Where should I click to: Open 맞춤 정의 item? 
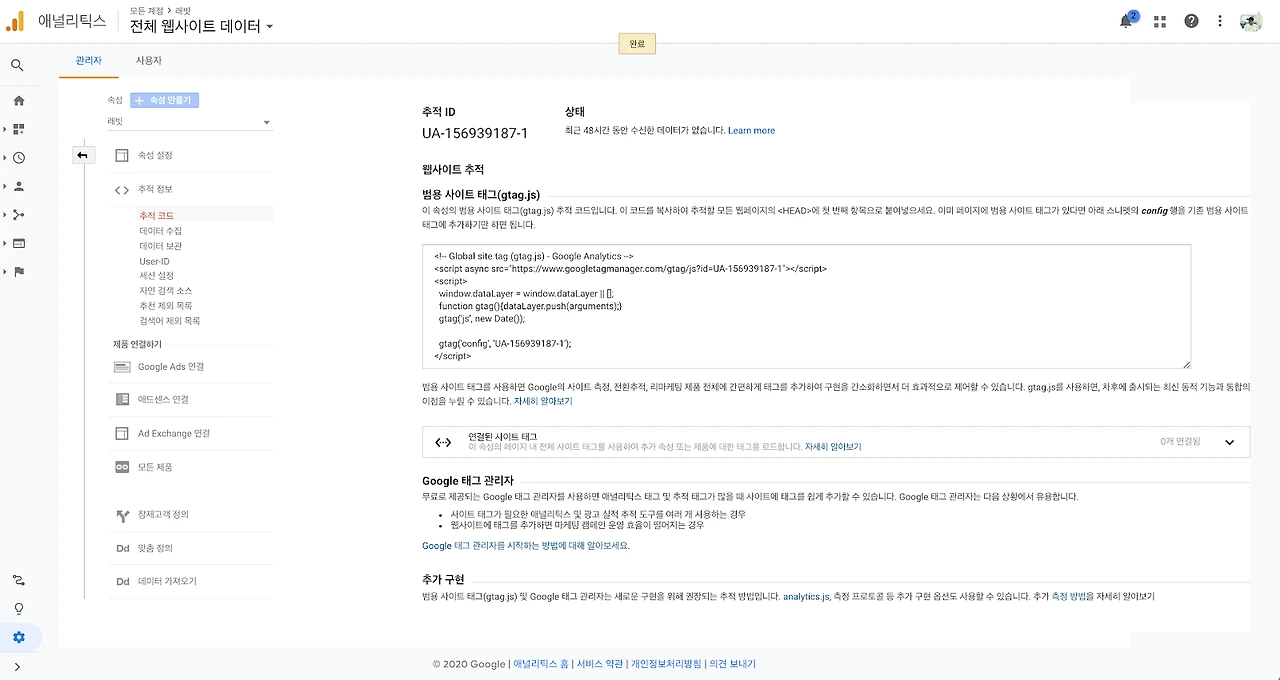click(155, 548)
